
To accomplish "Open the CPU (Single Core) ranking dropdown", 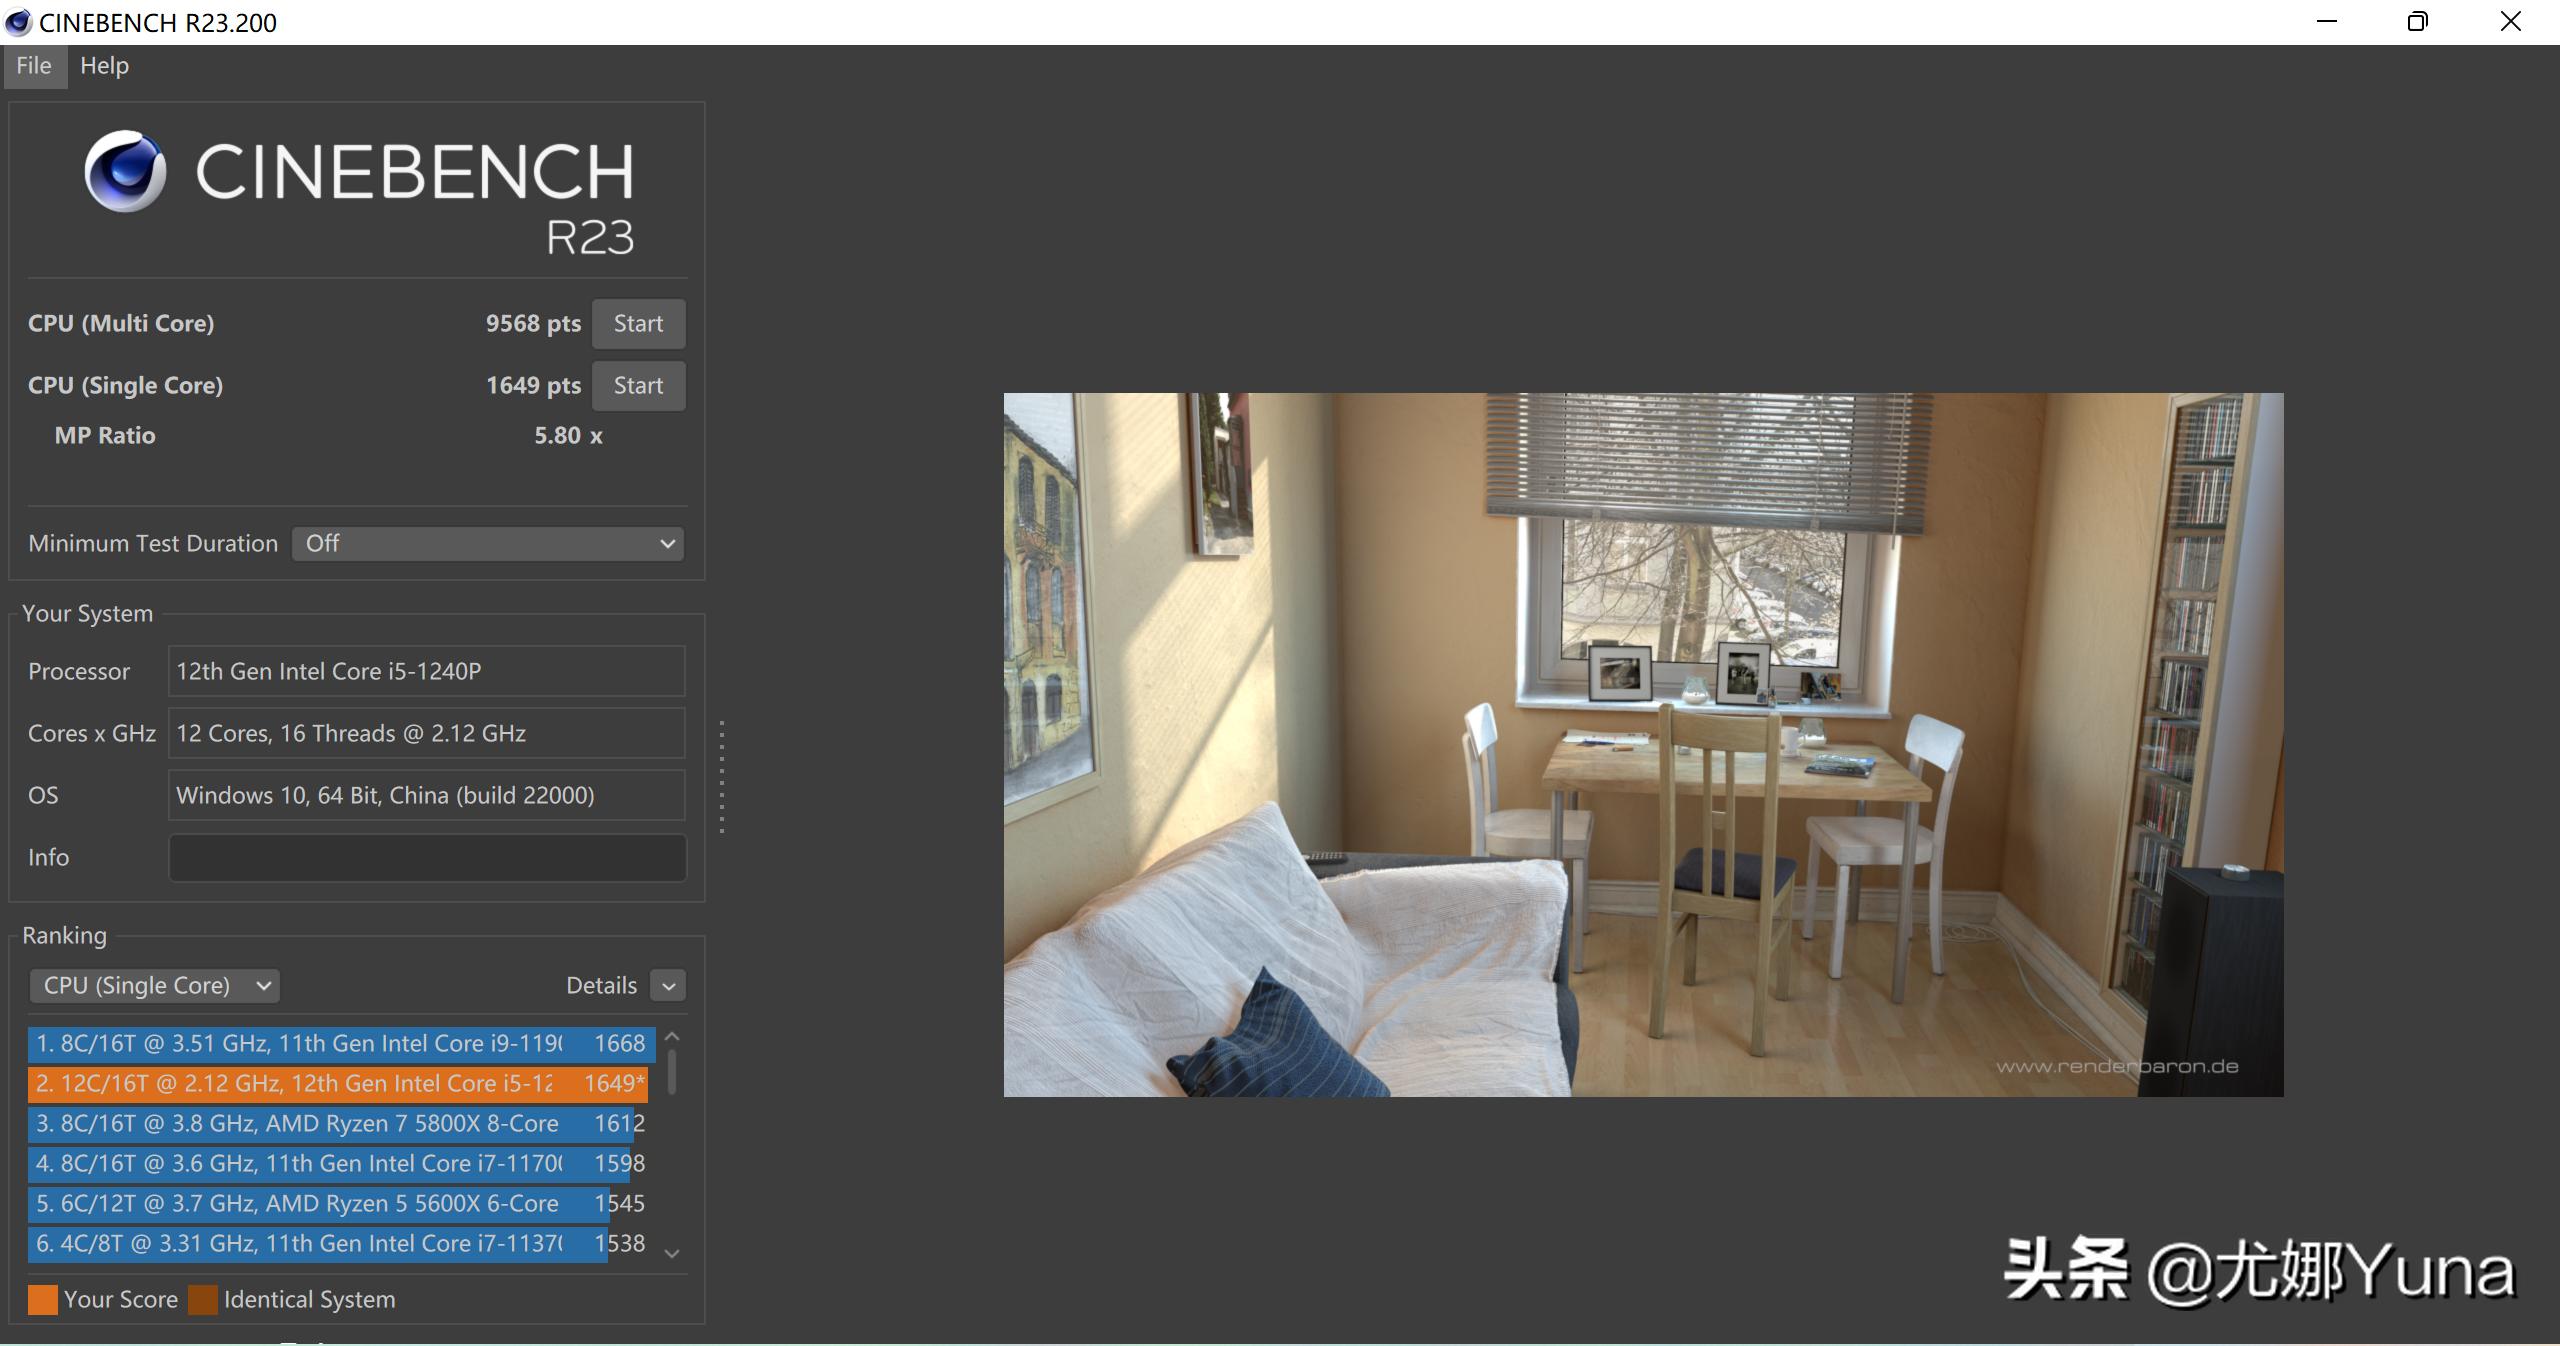I will click(x=155, y=985).
